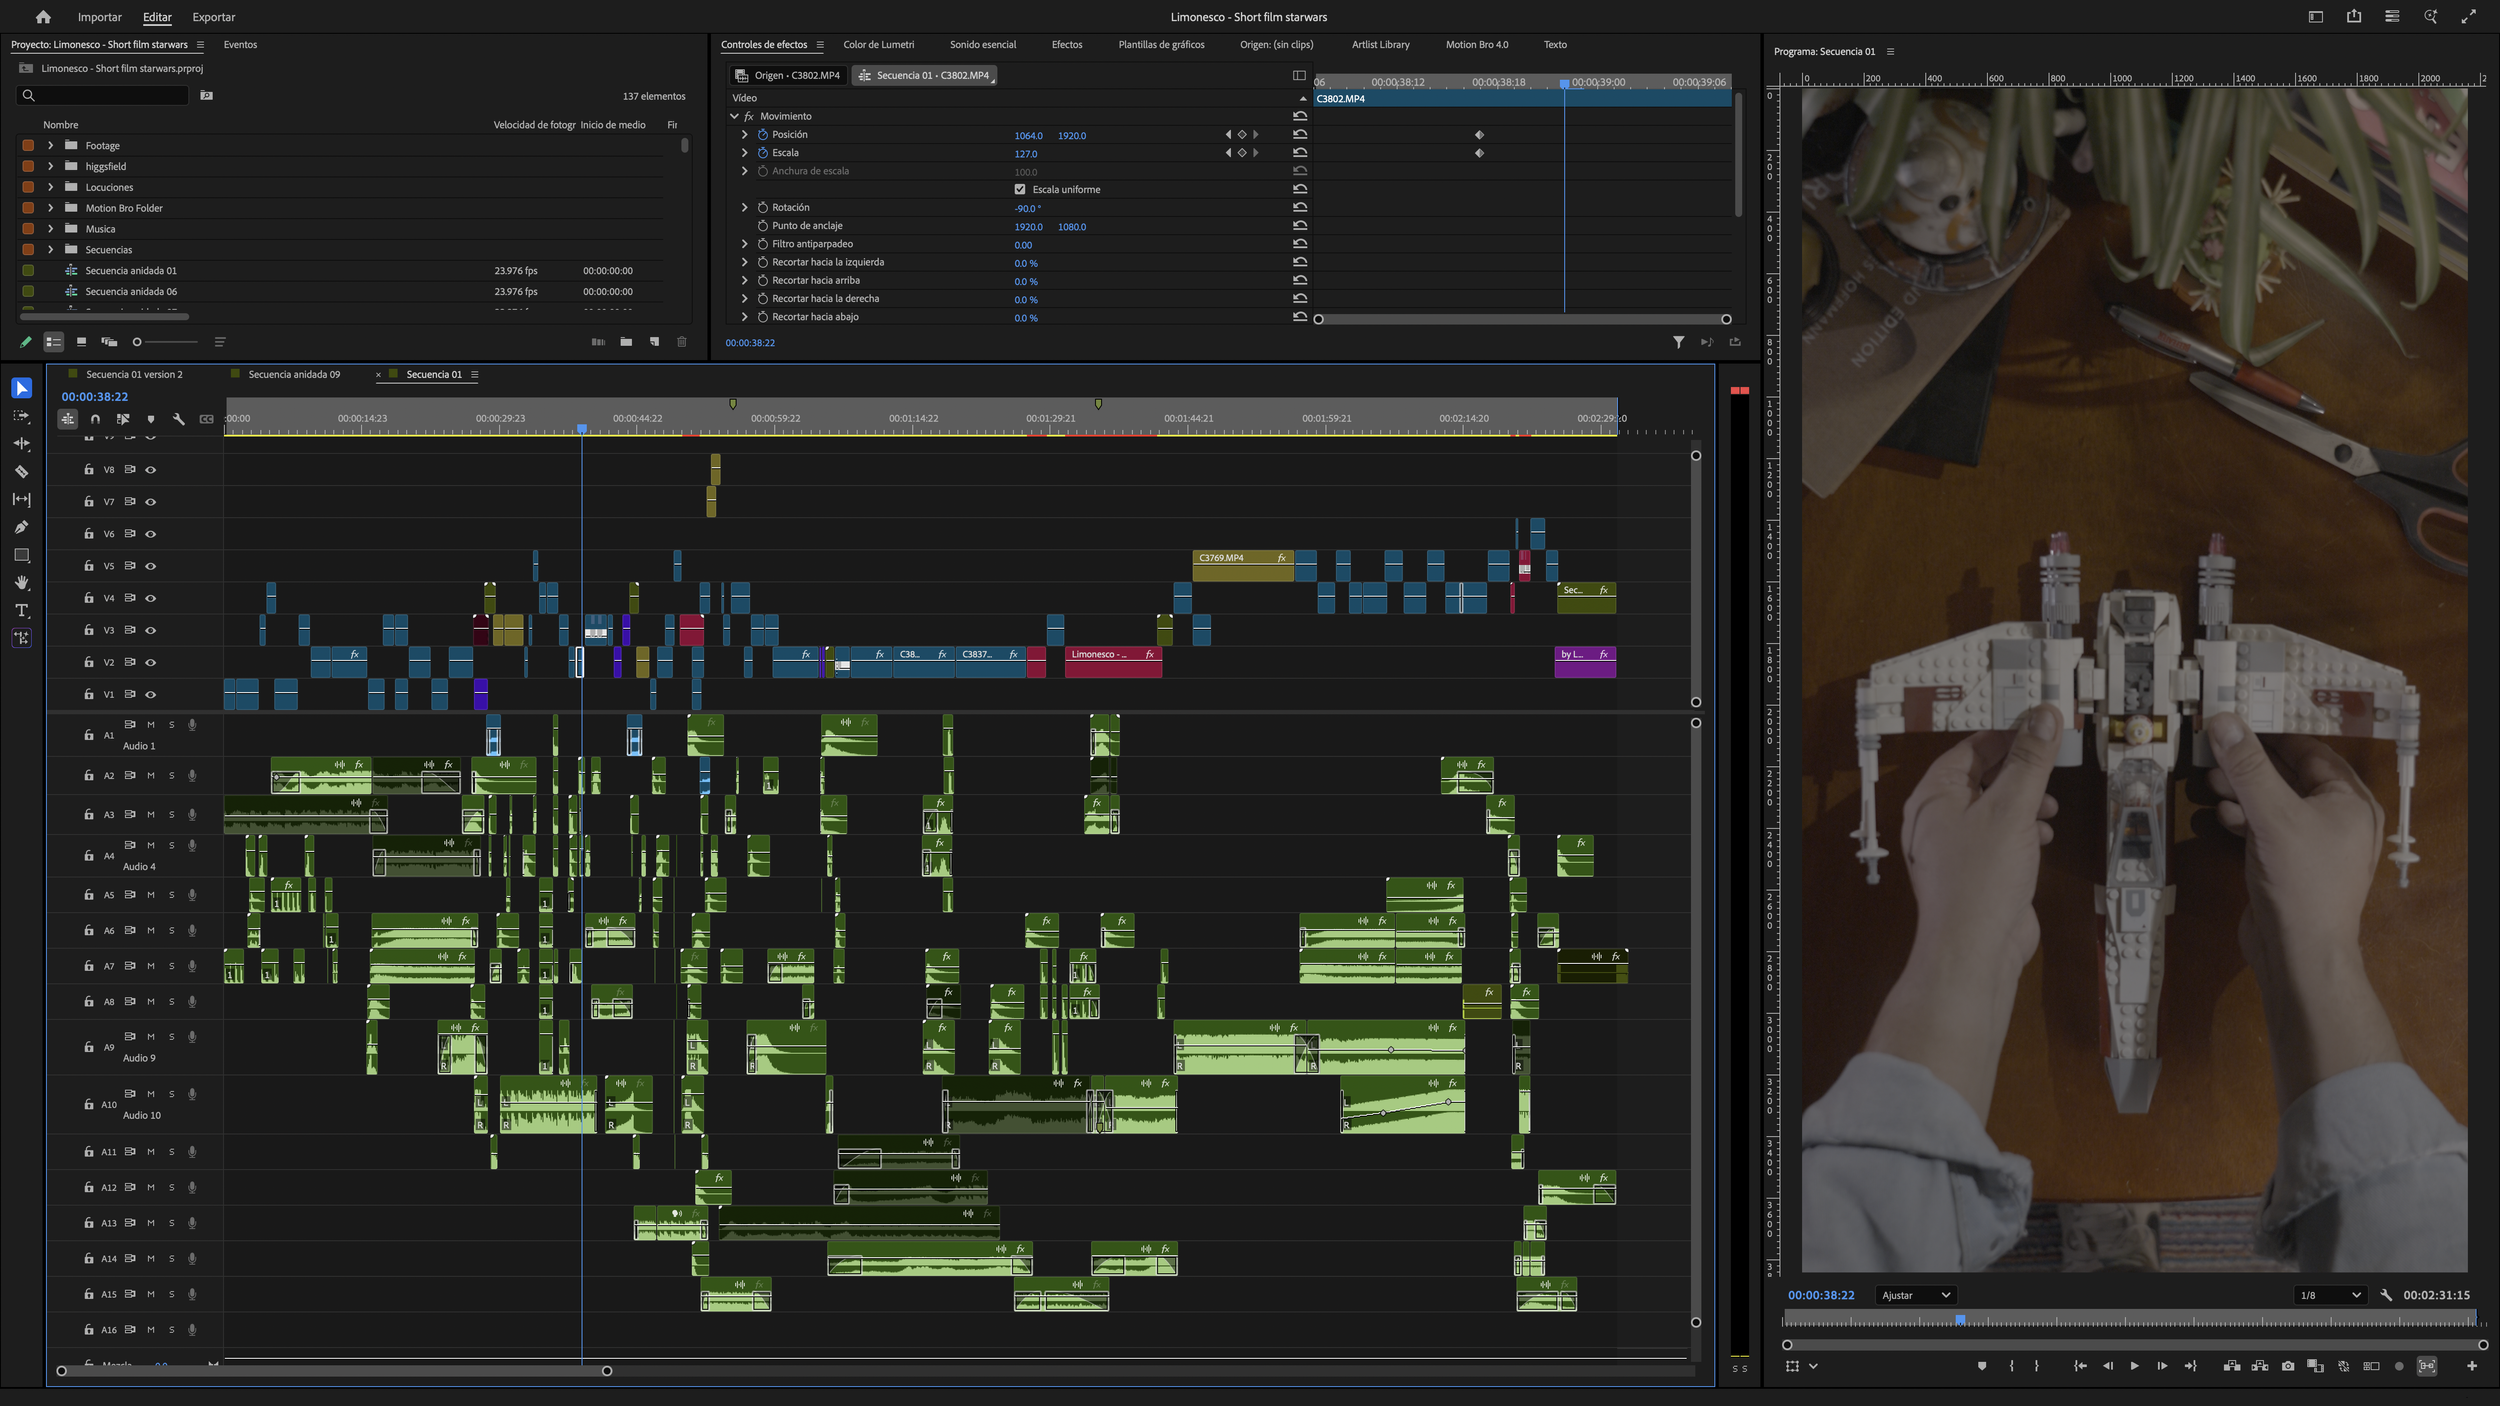
Task: Hide track V3 with eye icon
Action: pyautogui.click(x=151, y=630)
